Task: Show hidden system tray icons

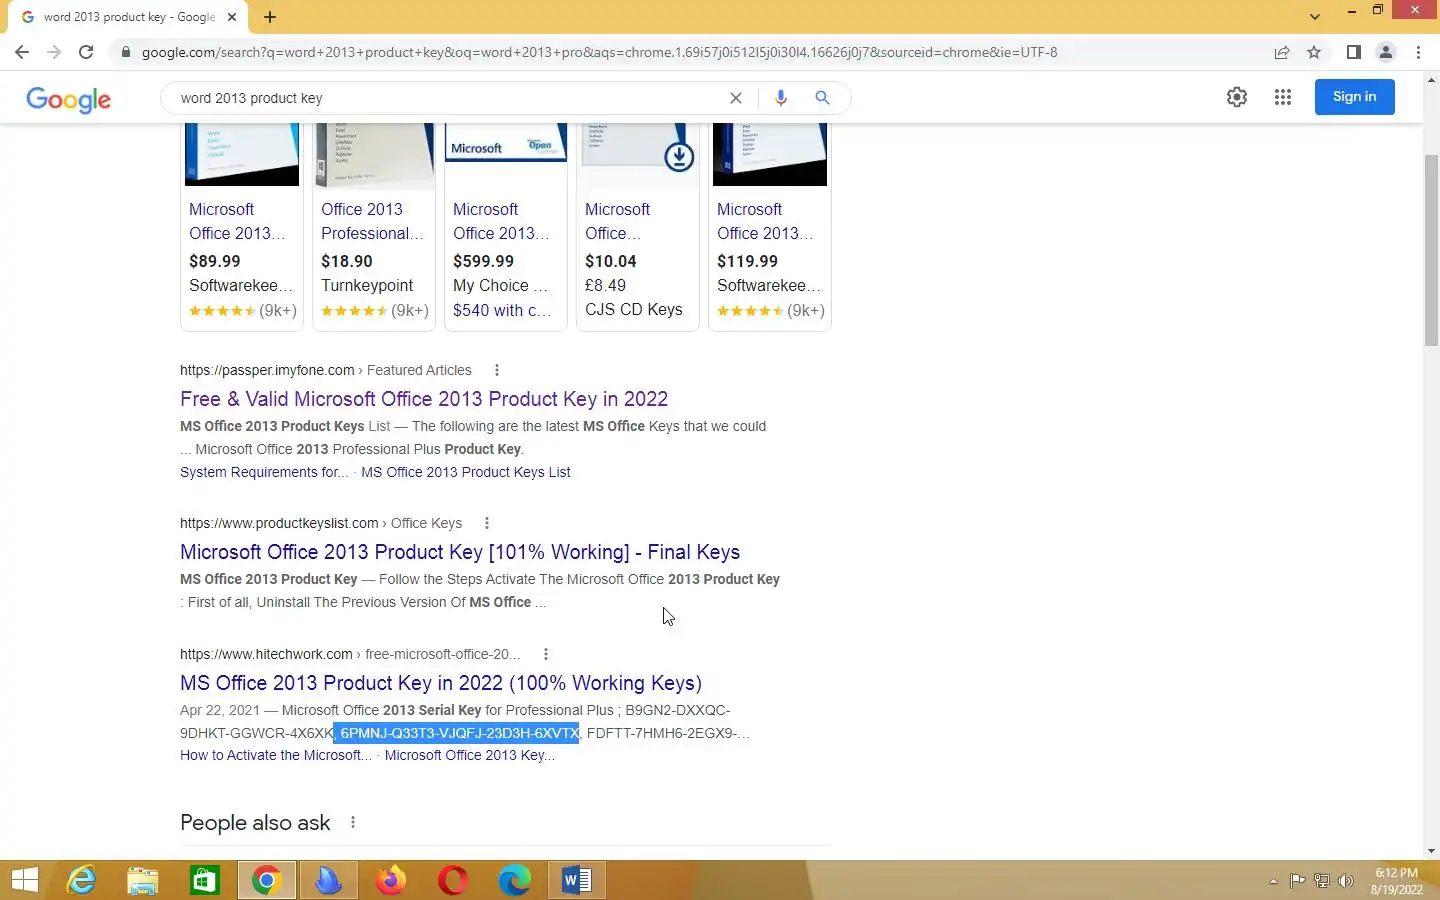Action: 1273,881
